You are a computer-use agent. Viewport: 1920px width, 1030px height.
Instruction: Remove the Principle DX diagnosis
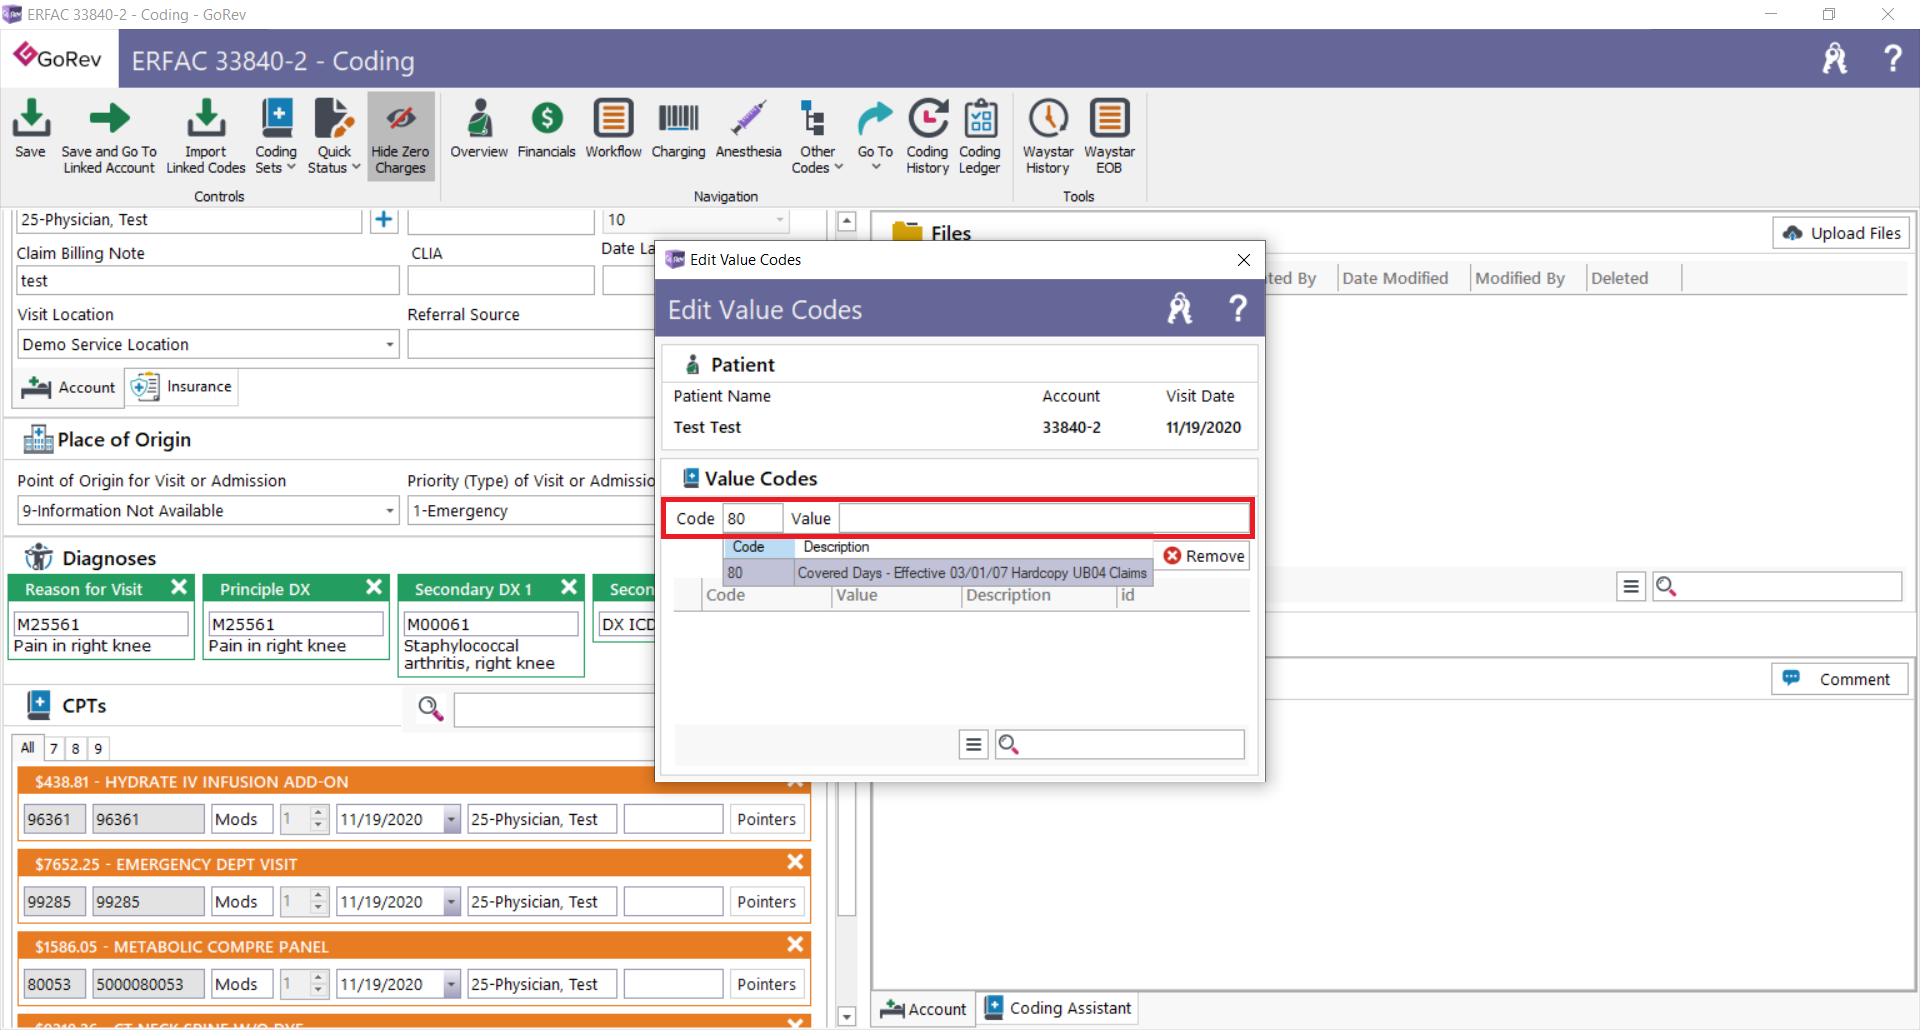374,587
